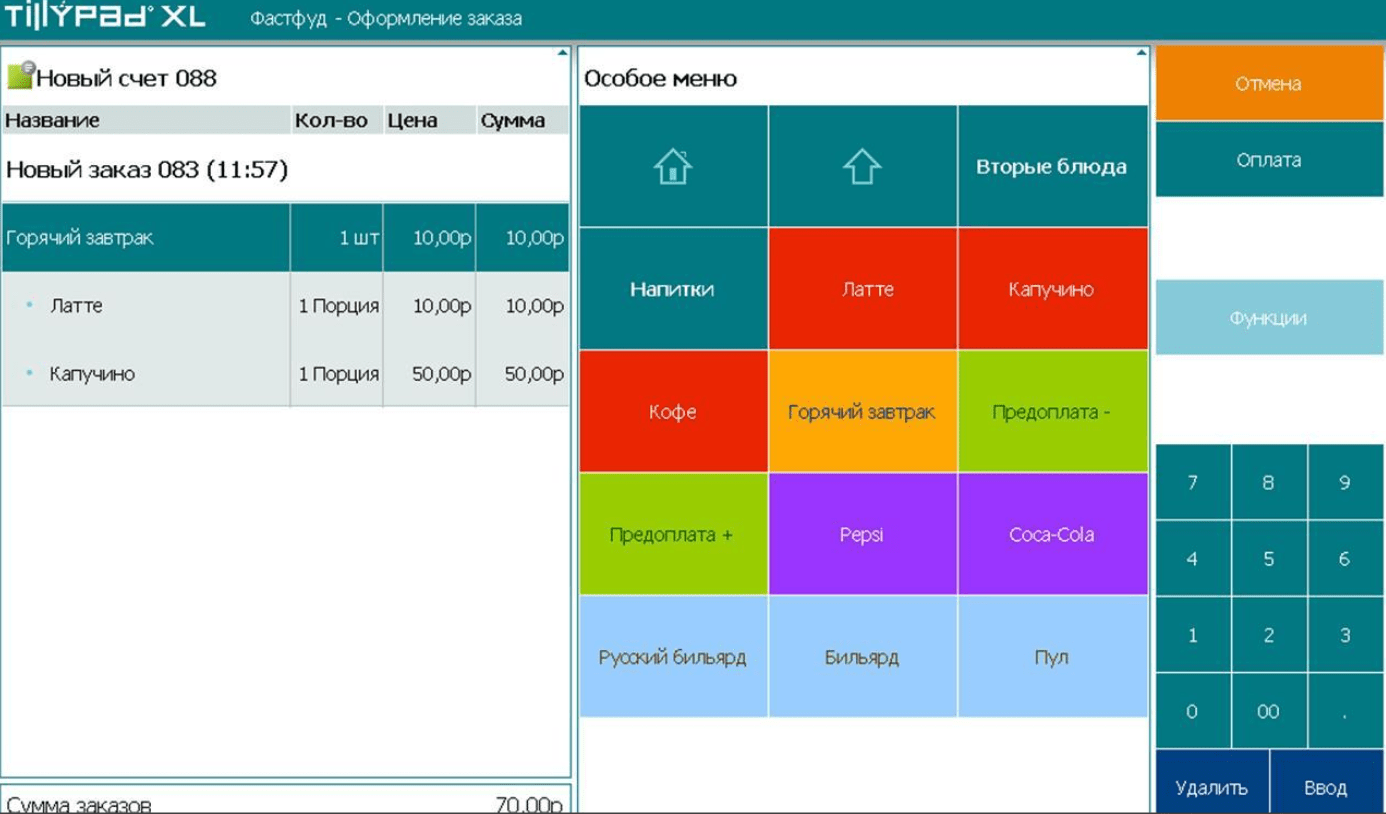Apply Предоплата + to the bill
This screenshot has width=1386, height=814.
pos(671,534)
